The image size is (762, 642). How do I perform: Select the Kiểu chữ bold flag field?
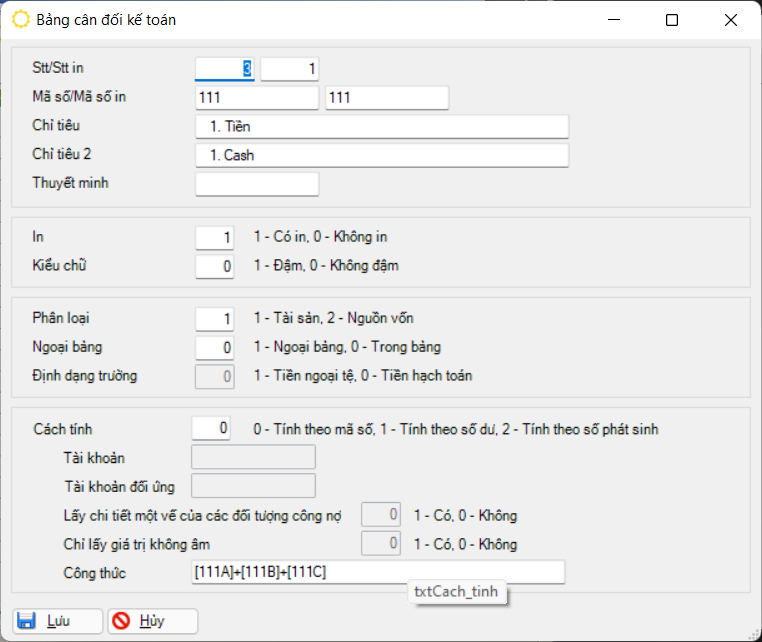click(x=215, y=266)
